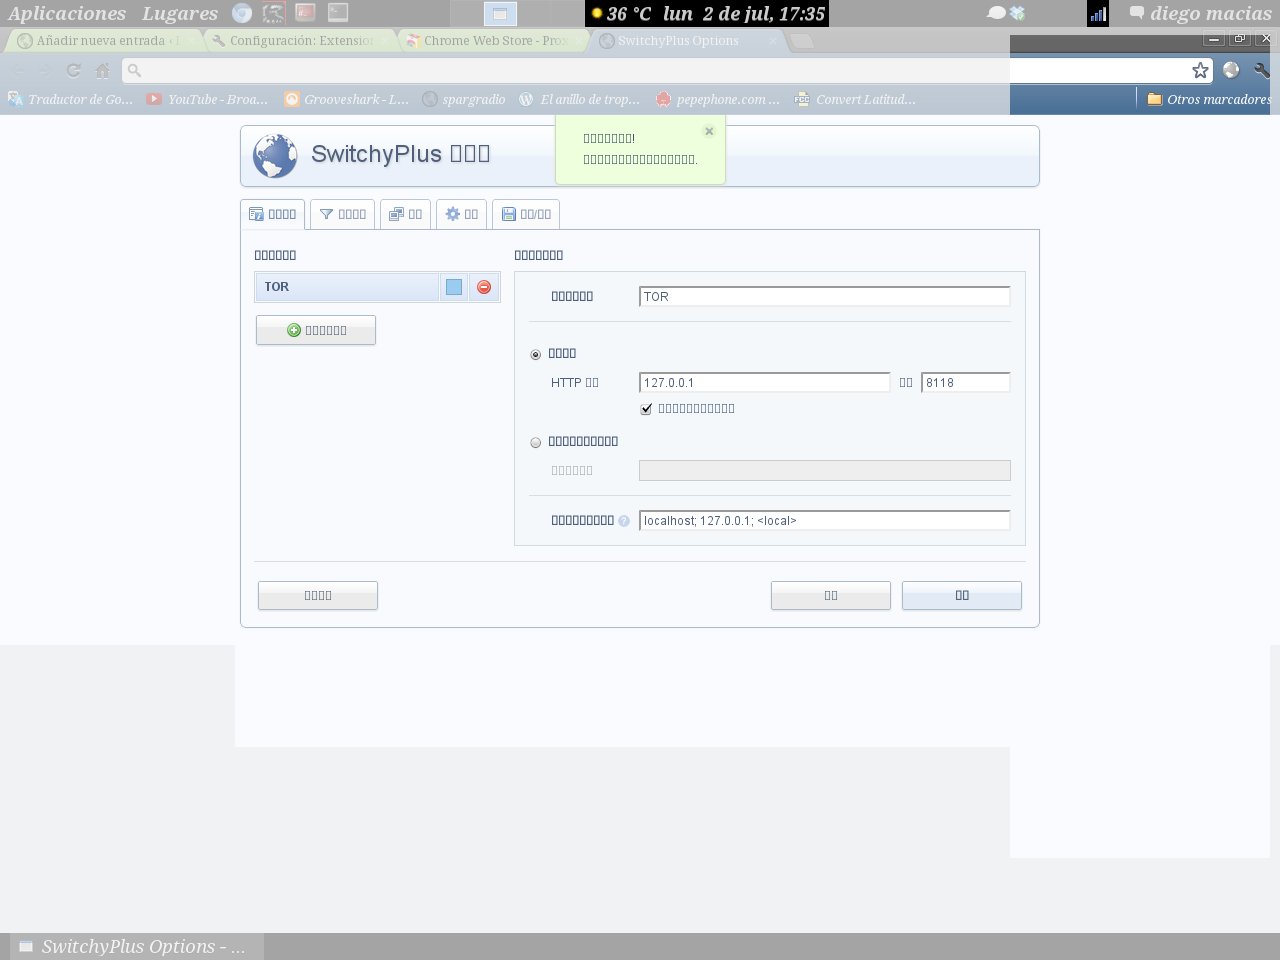Go forward with the browser forward arrow

point(45,70)
